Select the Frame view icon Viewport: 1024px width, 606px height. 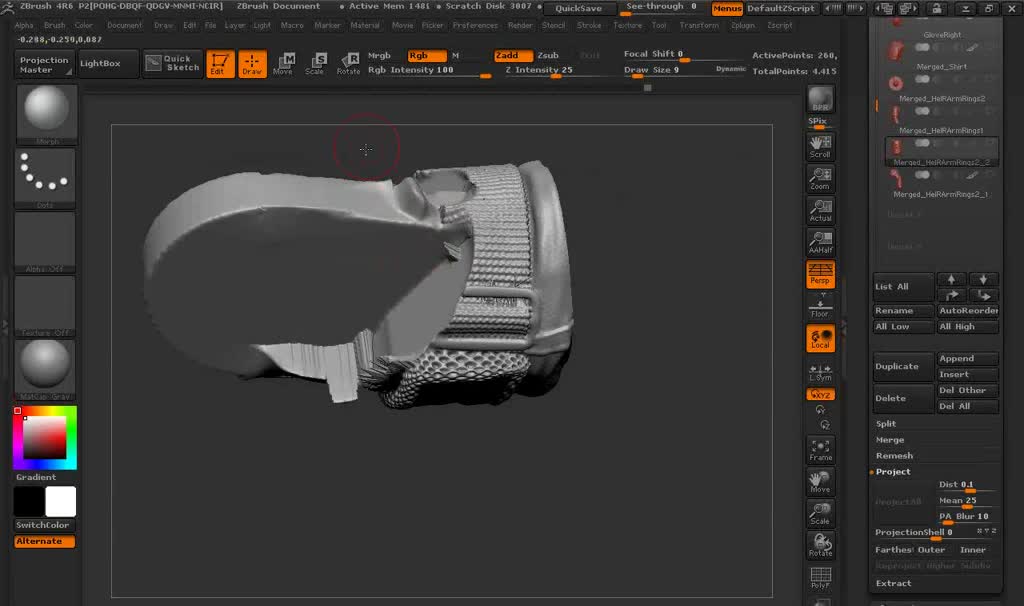click(820, 449)
